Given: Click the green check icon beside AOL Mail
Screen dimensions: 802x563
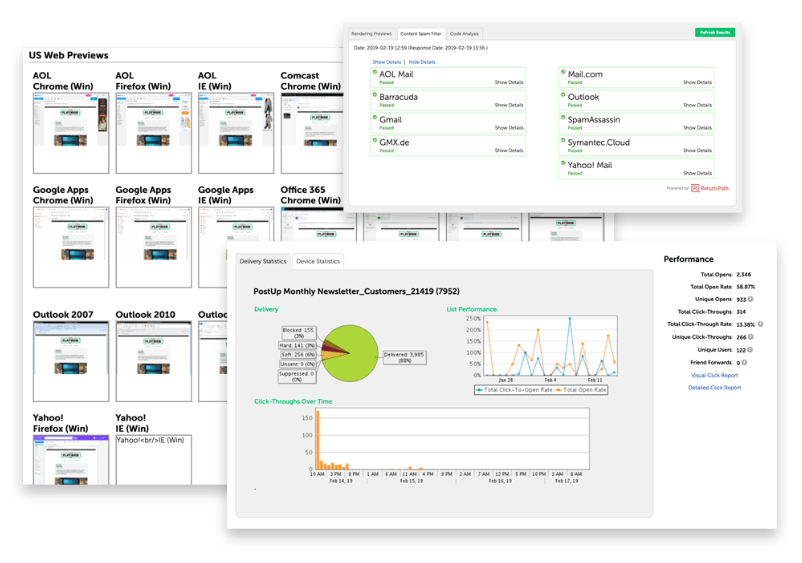Looking at the screenshot, I should click(x=375, y=72).
